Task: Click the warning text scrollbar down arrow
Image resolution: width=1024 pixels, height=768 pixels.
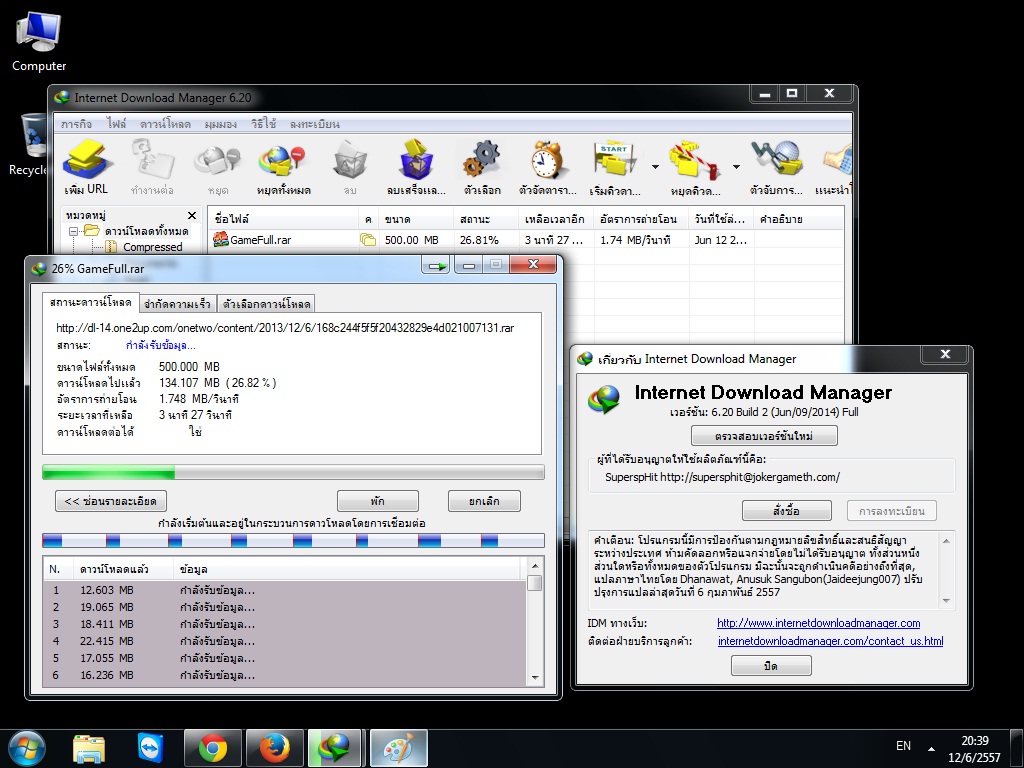Action: pos(946,601)
